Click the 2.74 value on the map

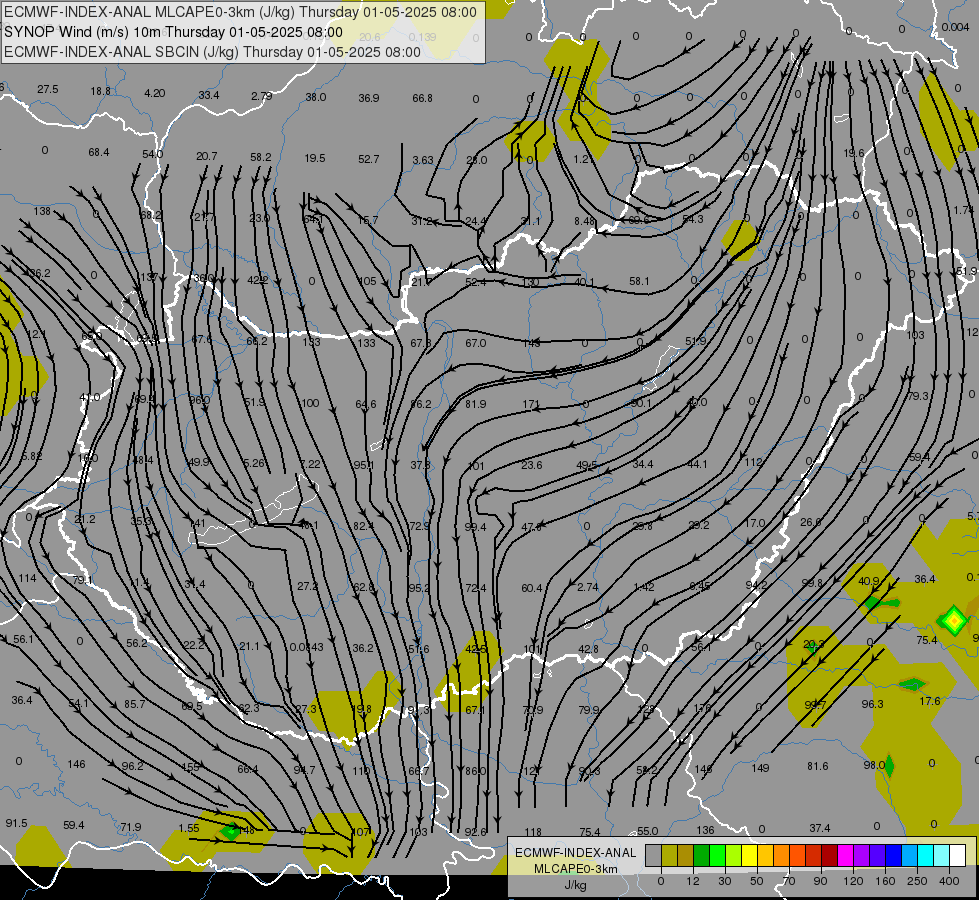tap(588, 587)
